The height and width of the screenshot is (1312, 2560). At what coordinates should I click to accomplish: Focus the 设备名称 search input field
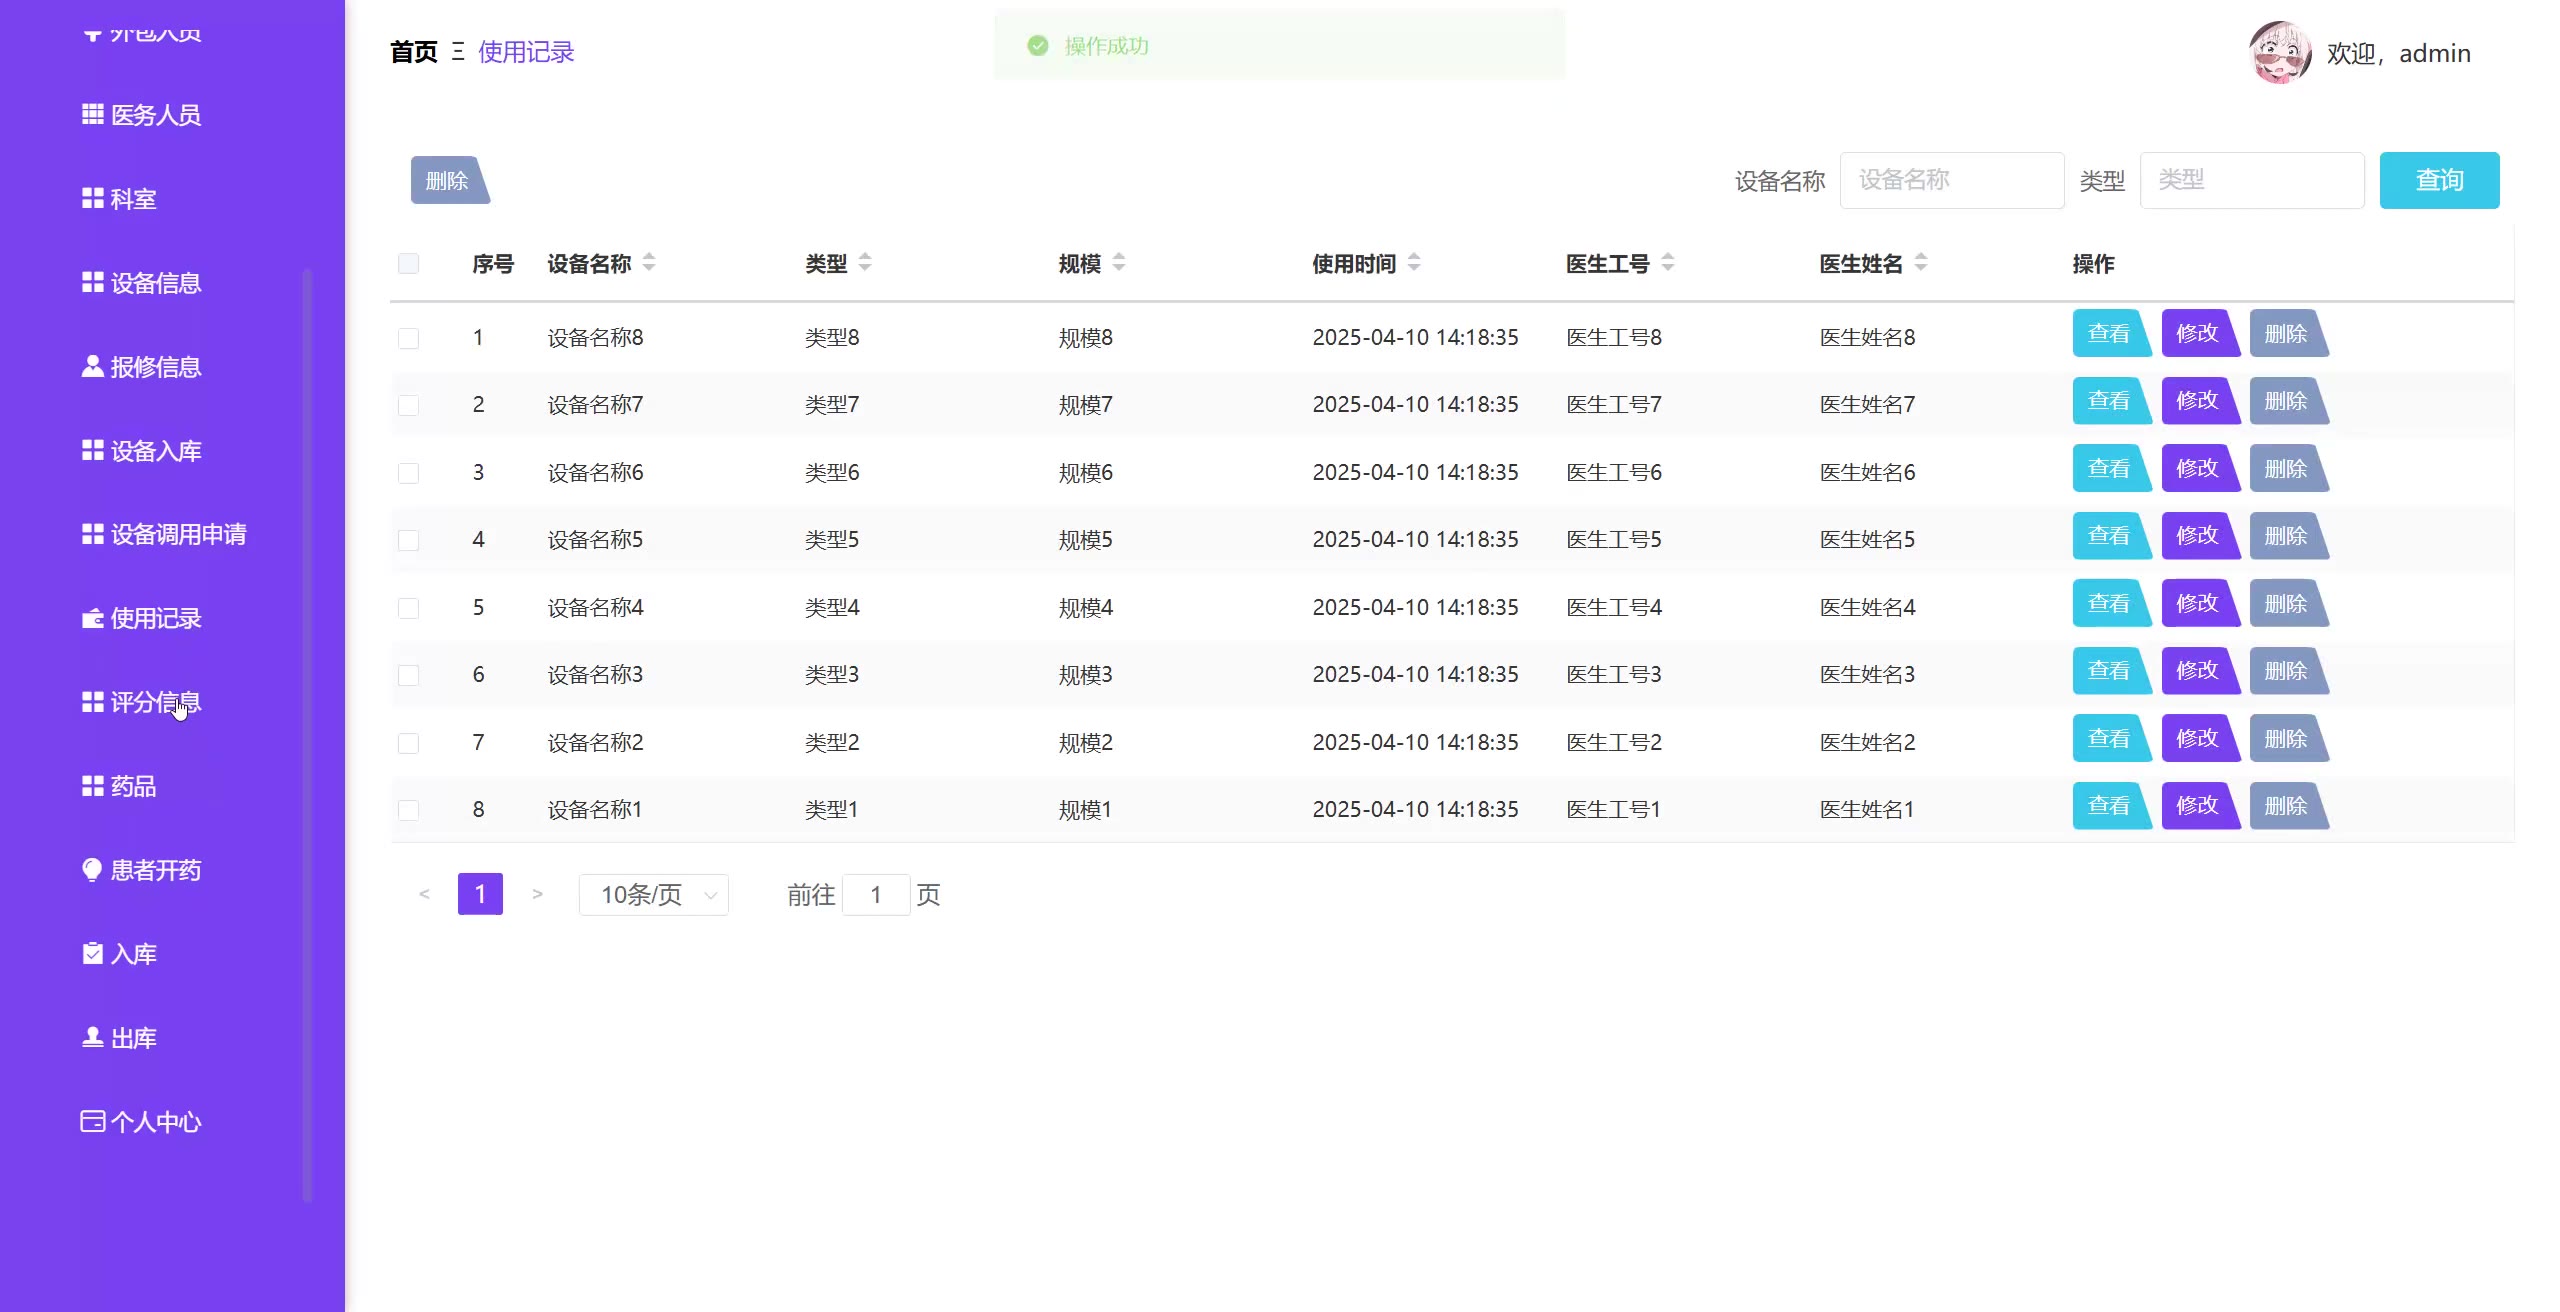point(1951,180)
